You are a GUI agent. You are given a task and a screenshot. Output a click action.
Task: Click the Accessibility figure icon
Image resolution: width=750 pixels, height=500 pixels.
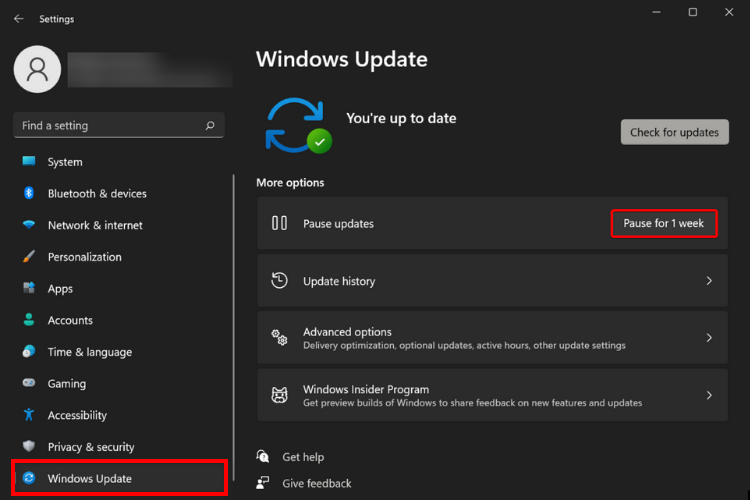tap(29, 414)
